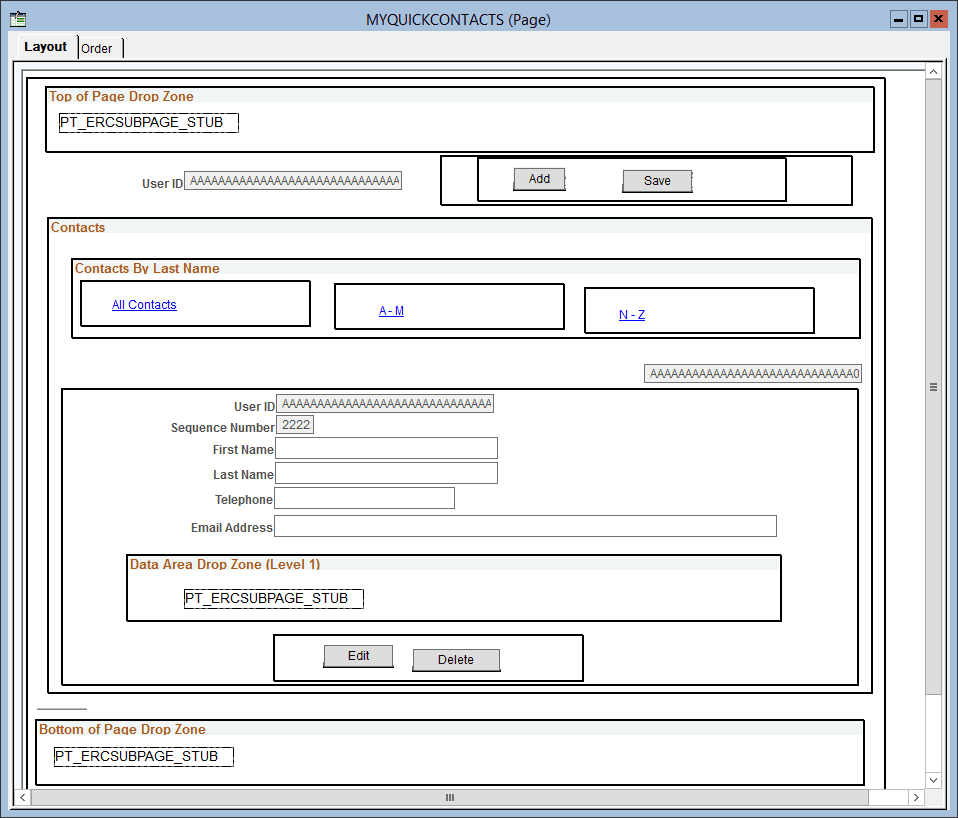The width and height of the screenshot is (958, 818).
Task: Select PT_ERCSUBPAGE_STUB in Data Area Drop Zone
Action: point(273,598)
